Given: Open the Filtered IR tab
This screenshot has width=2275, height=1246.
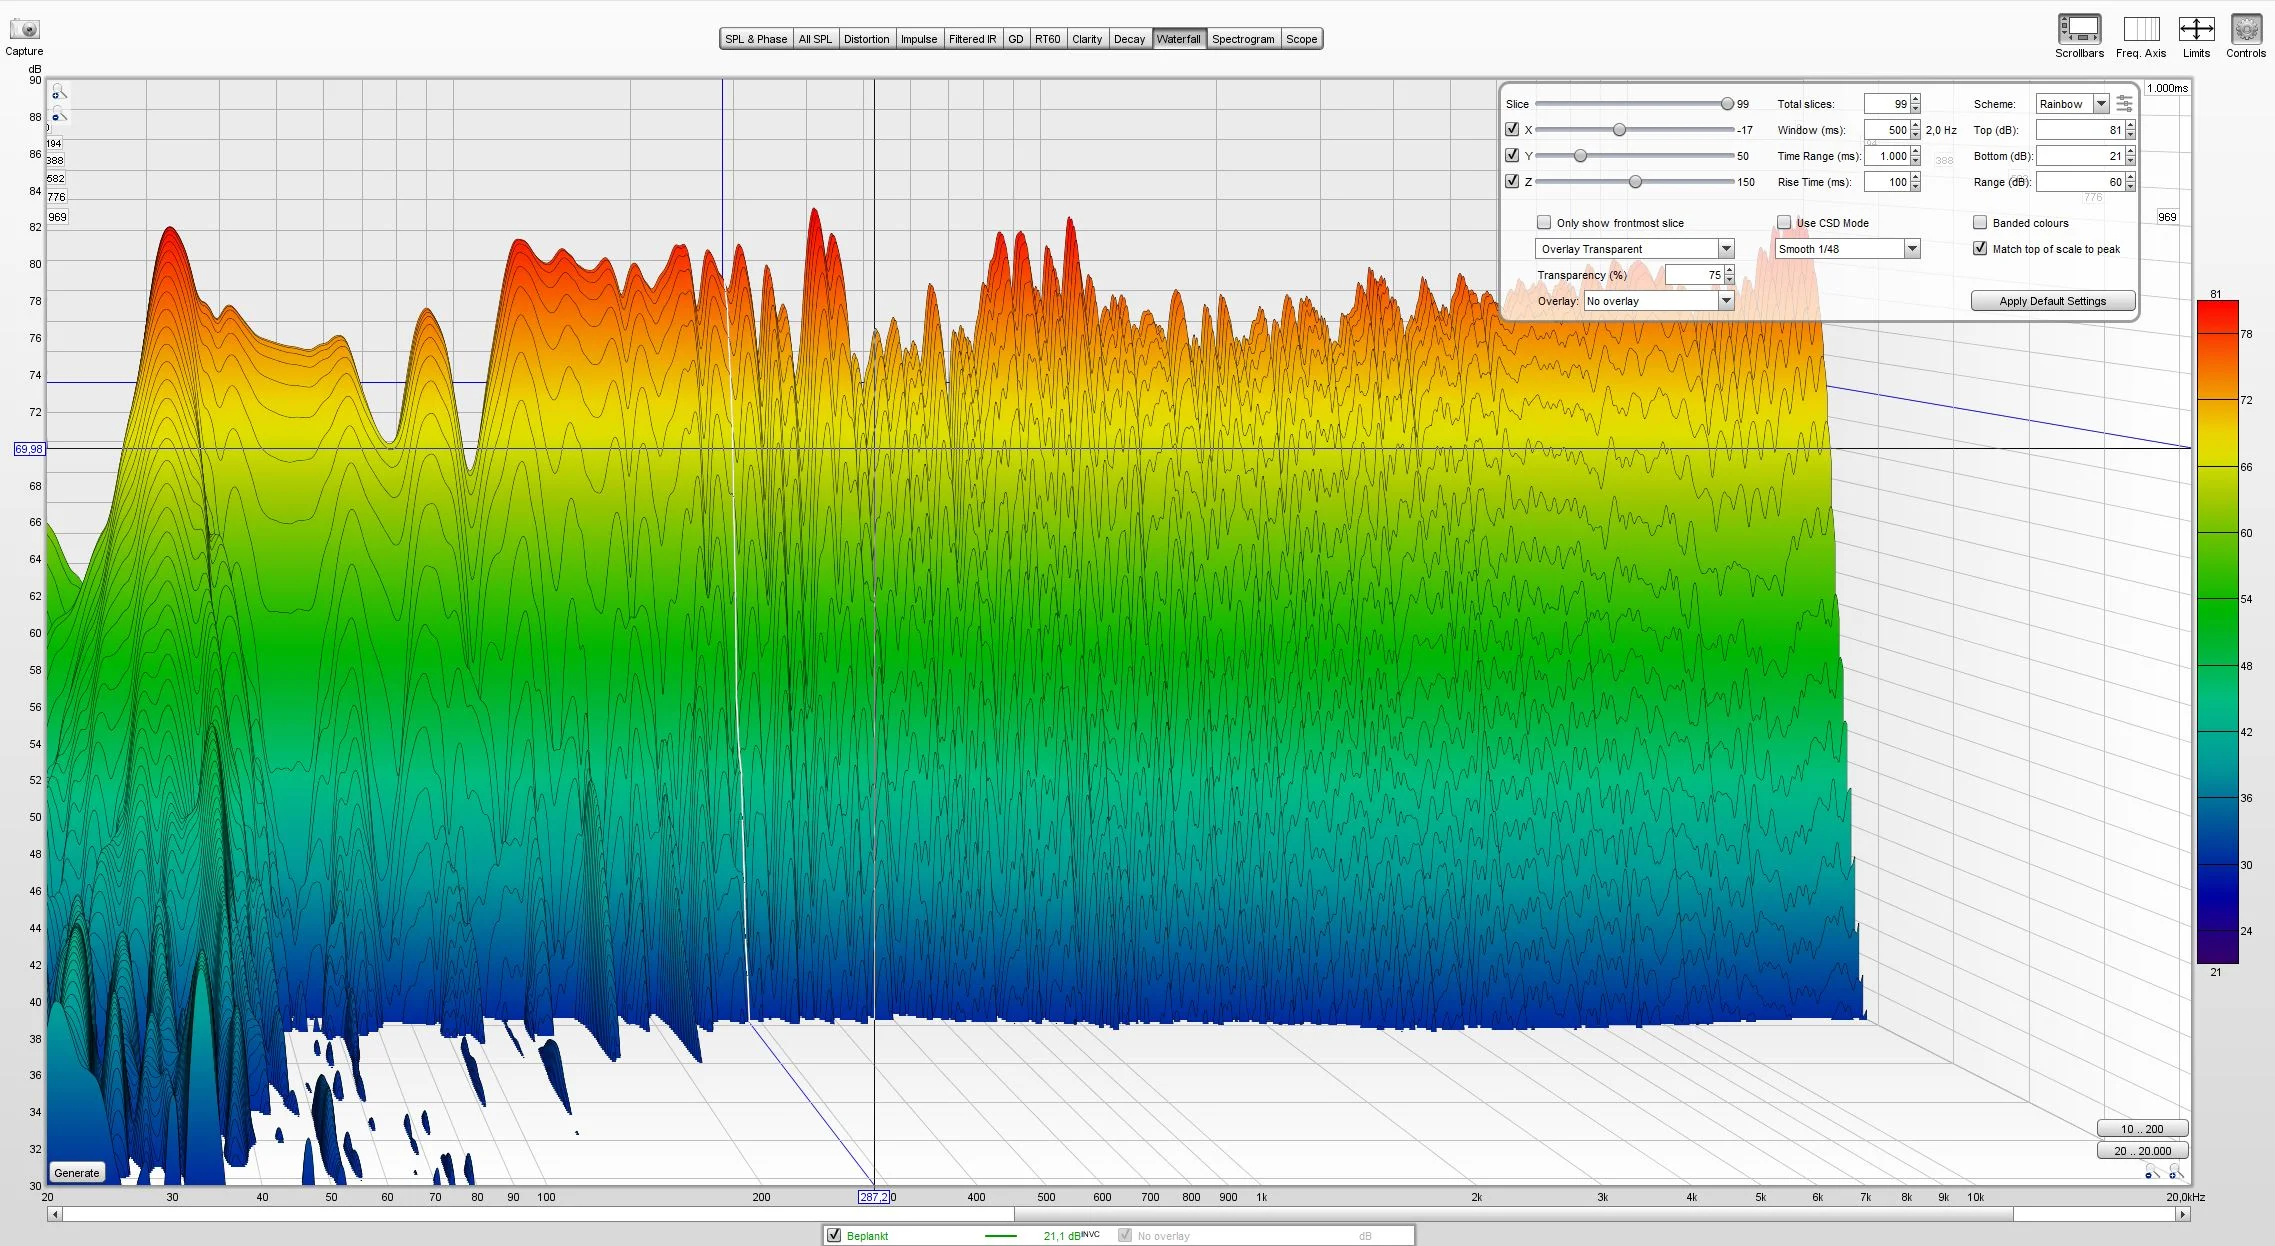Looking at the screenshot, I should pos(972,39).
